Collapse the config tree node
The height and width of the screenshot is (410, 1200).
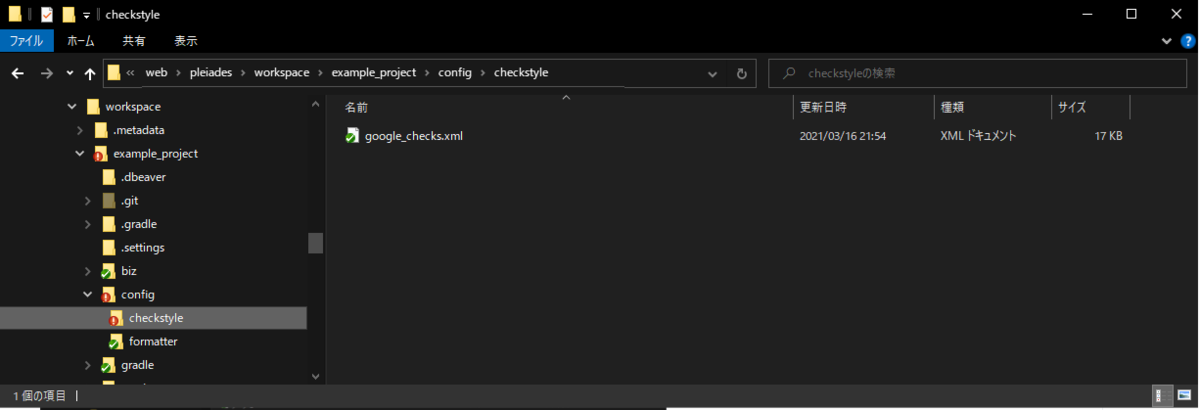click(x=88, y=294)
